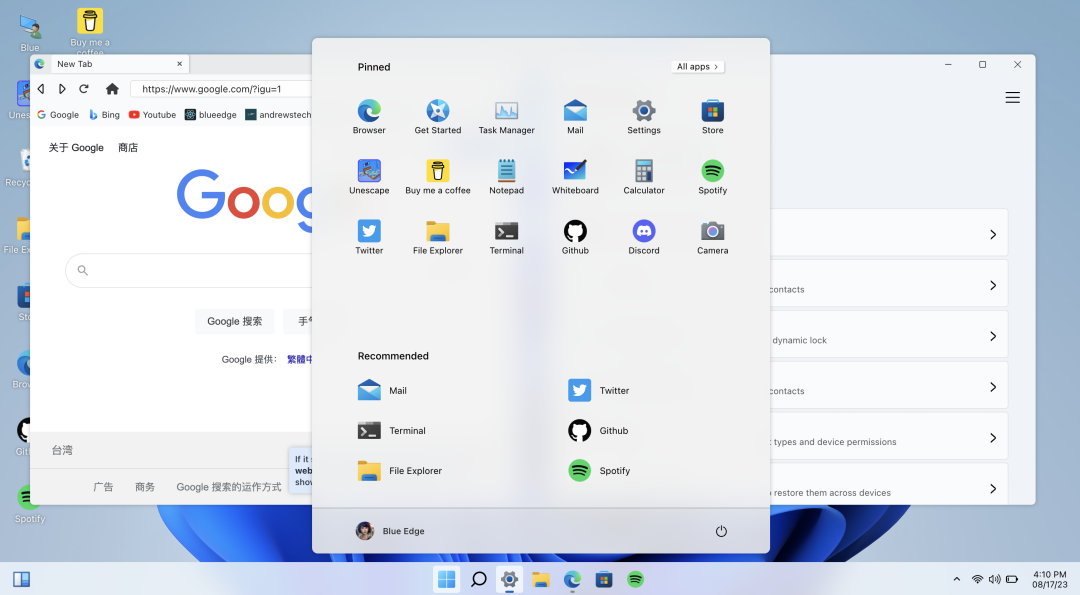The image size is (1080, 595).
Task: Open File Explorer from the taskbar
Action: 541,579
